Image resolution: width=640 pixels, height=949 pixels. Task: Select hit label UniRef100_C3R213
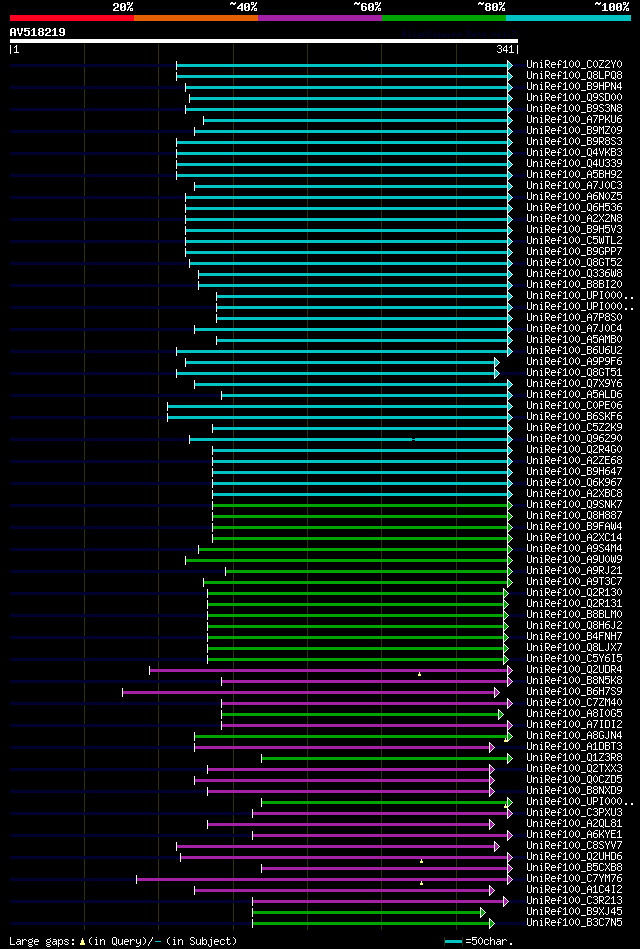pos(574,901)
